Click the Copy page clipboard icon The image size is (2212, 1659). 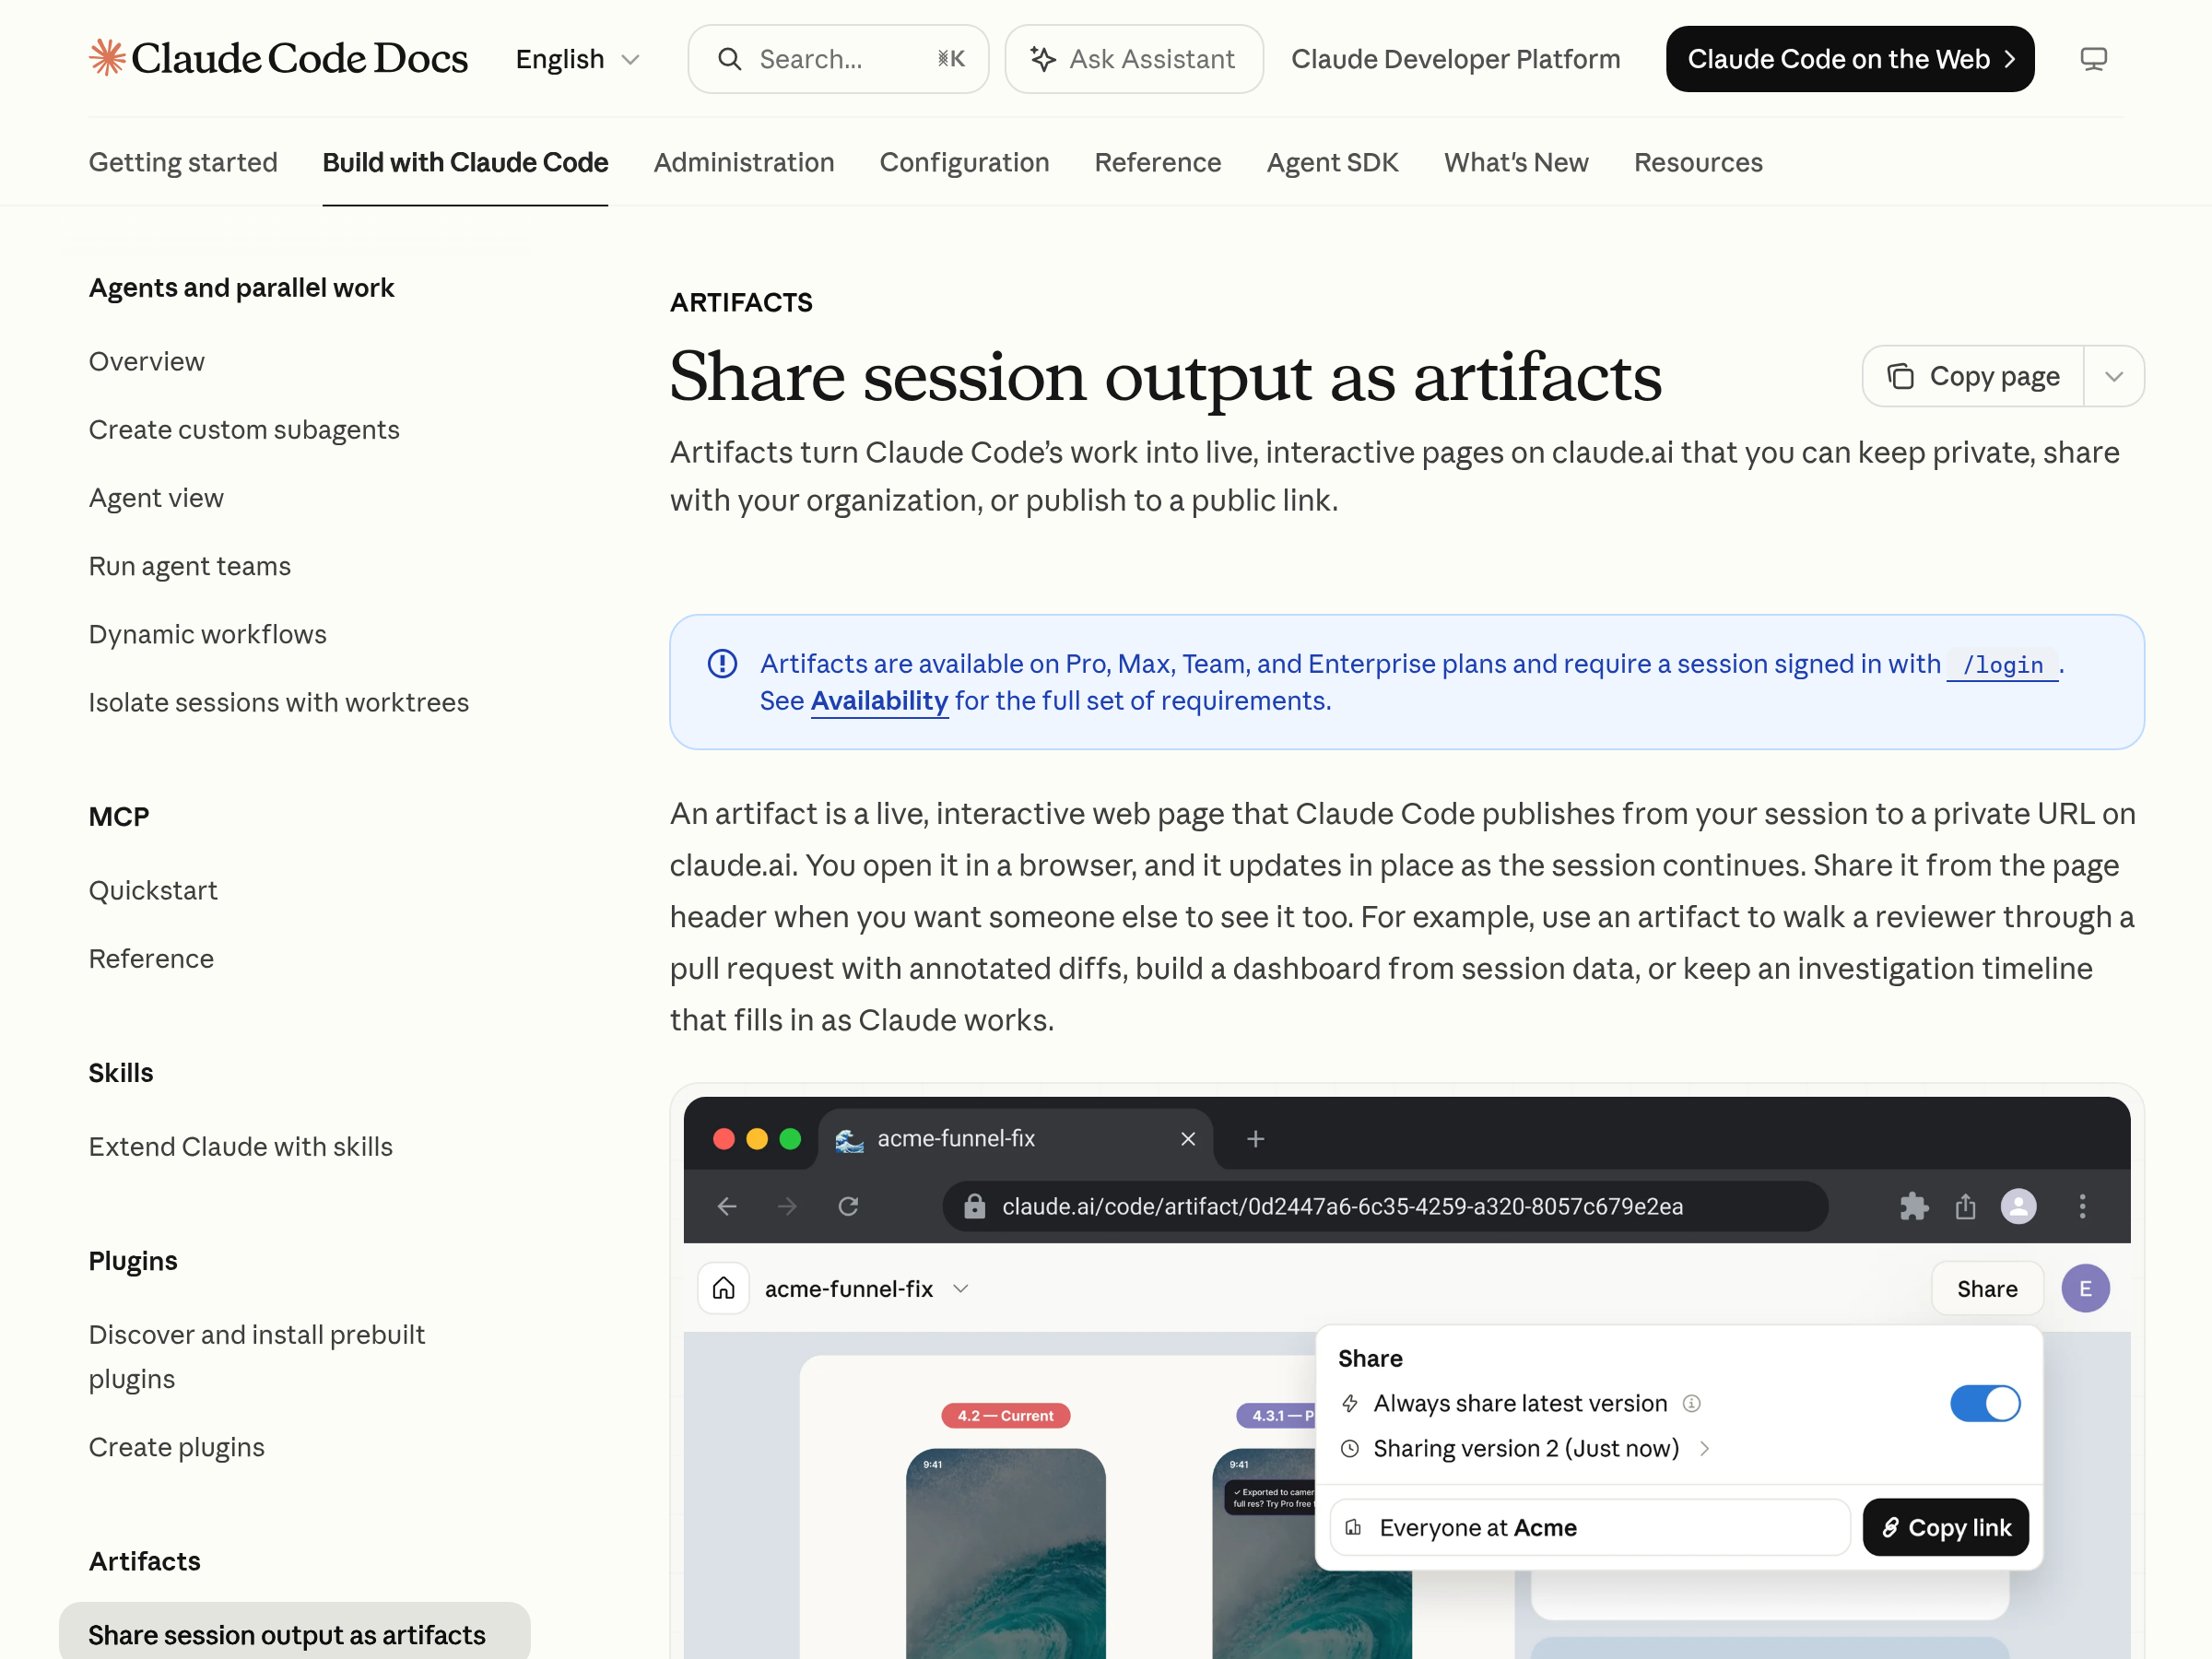(x=1900, y=377)
